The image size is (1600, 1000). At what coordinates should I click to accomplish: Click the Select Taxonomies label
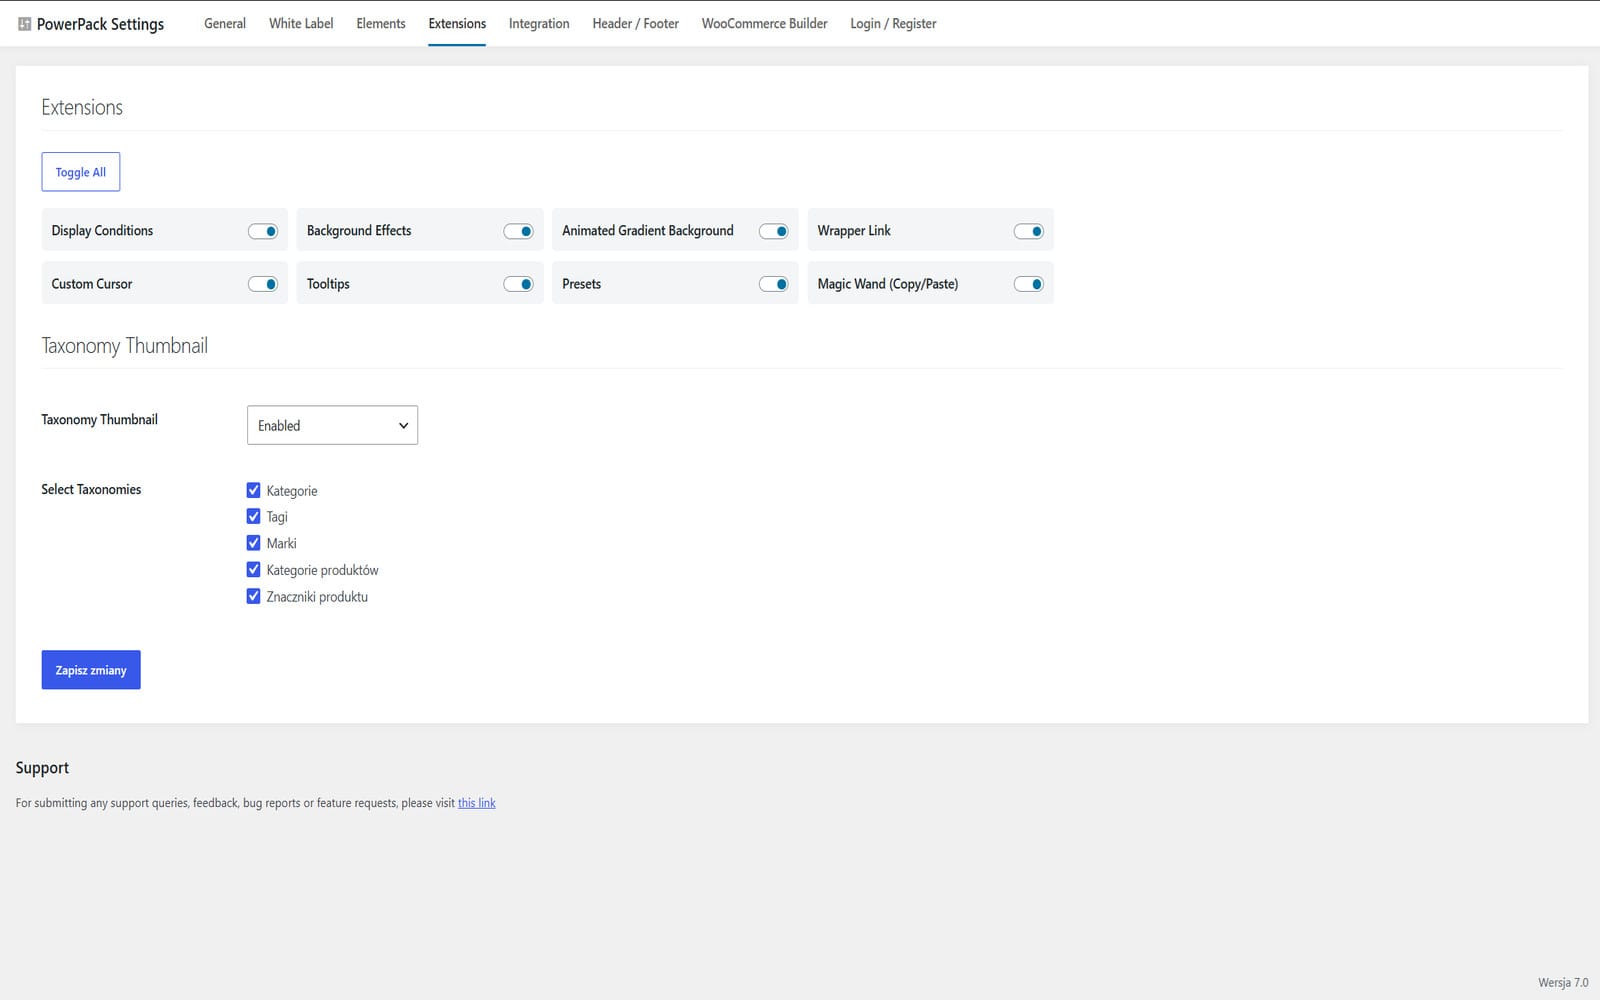tap(91, 489)
